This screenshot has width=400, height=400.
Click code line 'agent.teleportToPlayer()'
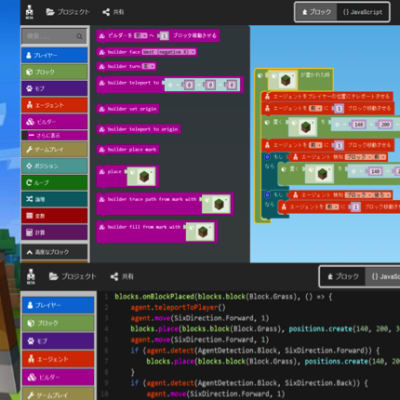click(178, 307)
